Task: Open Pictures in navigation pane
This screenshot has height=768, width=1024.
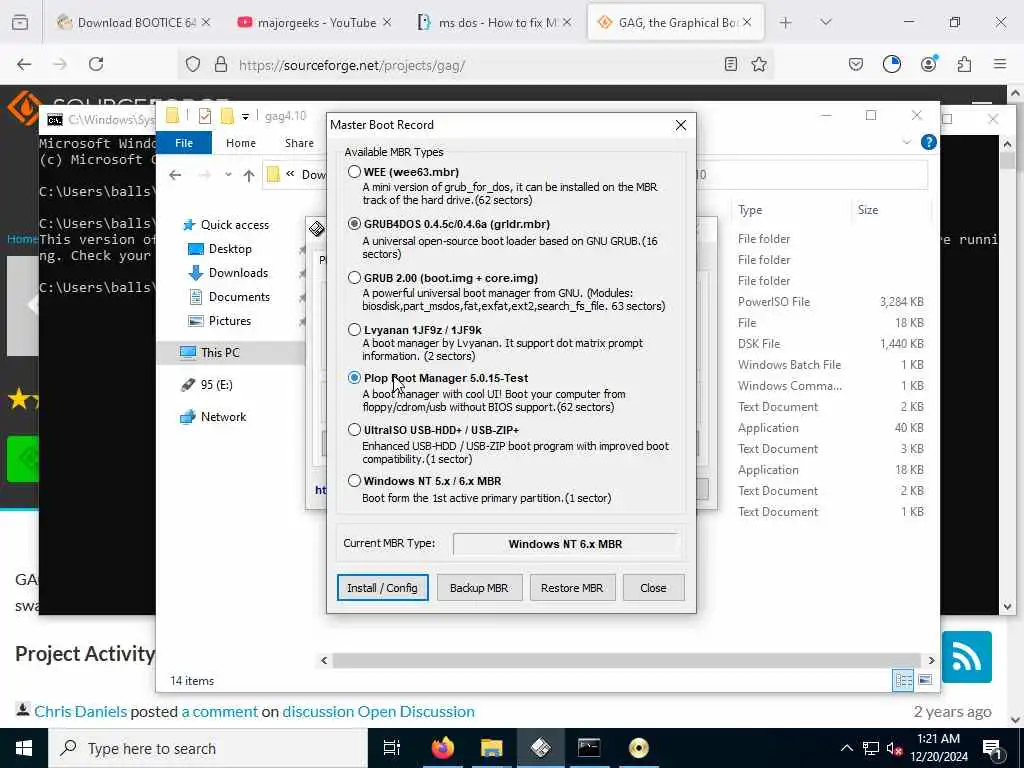Action: point(220,321)
